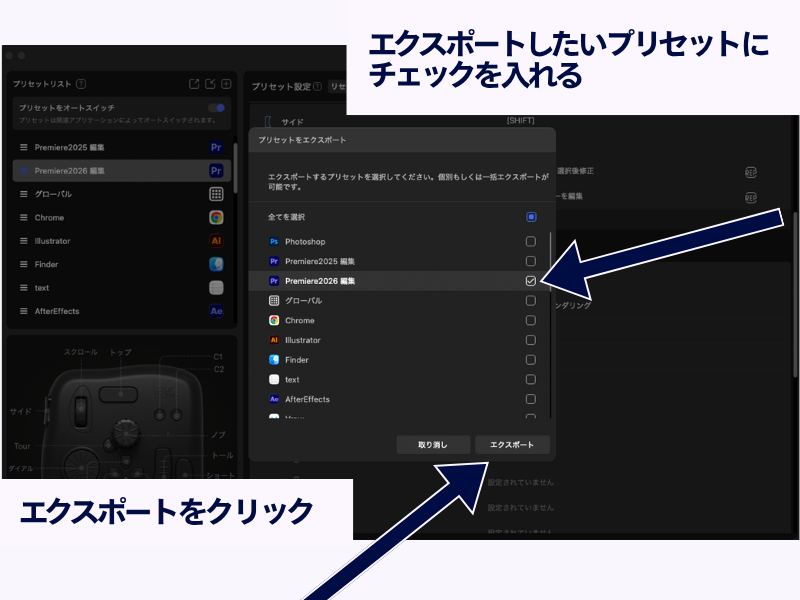Click the Chrome icon in the left preset list
This screenshot has width=800, height=600.
pos(216,217)
